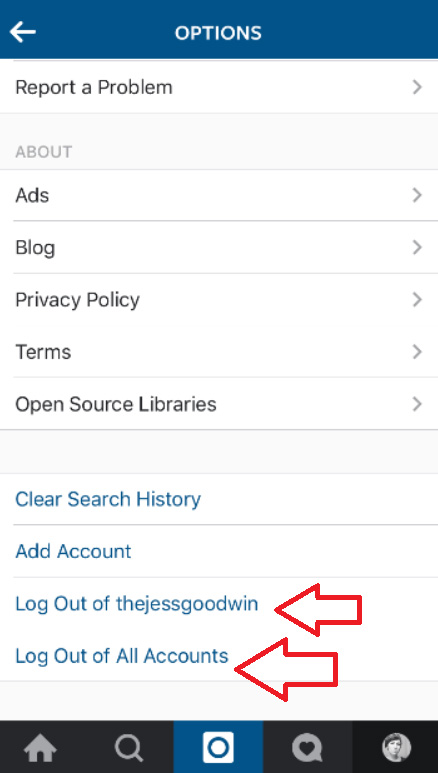Image resolution: width=438 pixels, height=773 pixels.
Task: Tap the Camera tab in bottom bar
Action: pyautogui.click(x=219, y=747)
